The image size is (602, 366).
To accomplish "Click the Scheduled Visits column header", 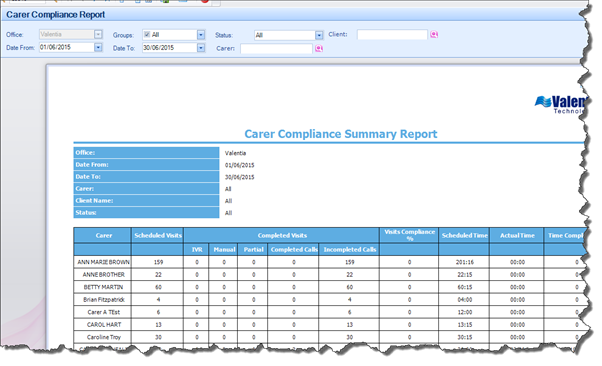I will click(x=157, y=235).
